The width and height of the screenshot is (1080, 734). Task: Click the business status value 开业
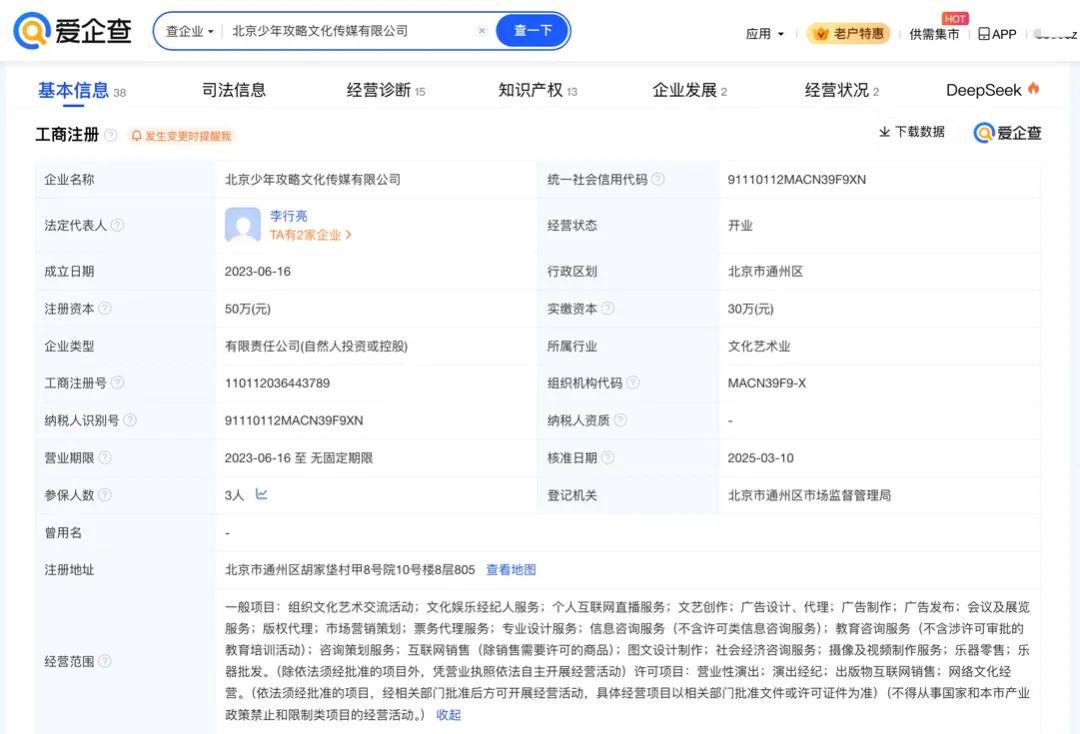(740, 225)
